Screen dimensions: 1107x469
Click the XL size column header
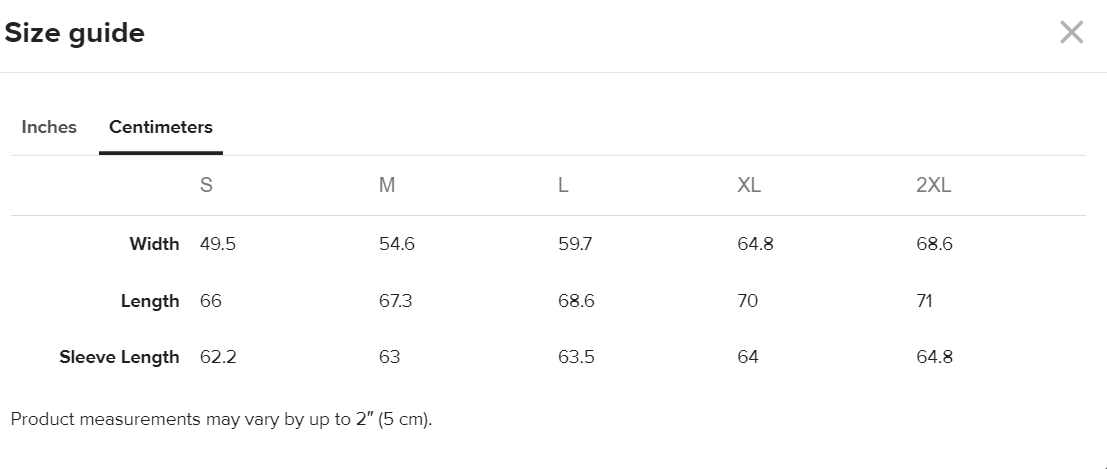pyautogui.click(x=749, y=186)
